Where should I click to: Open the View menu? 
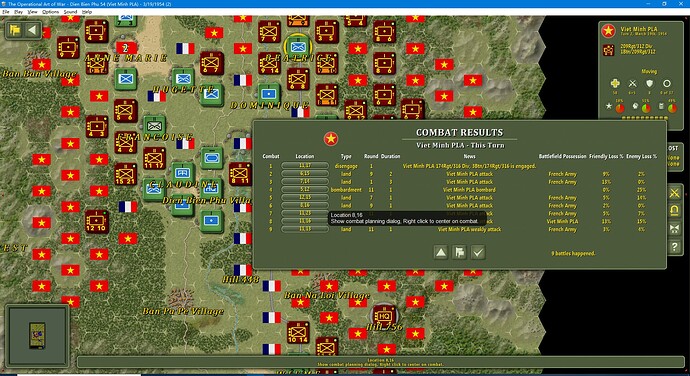click(x=33, y=12)
